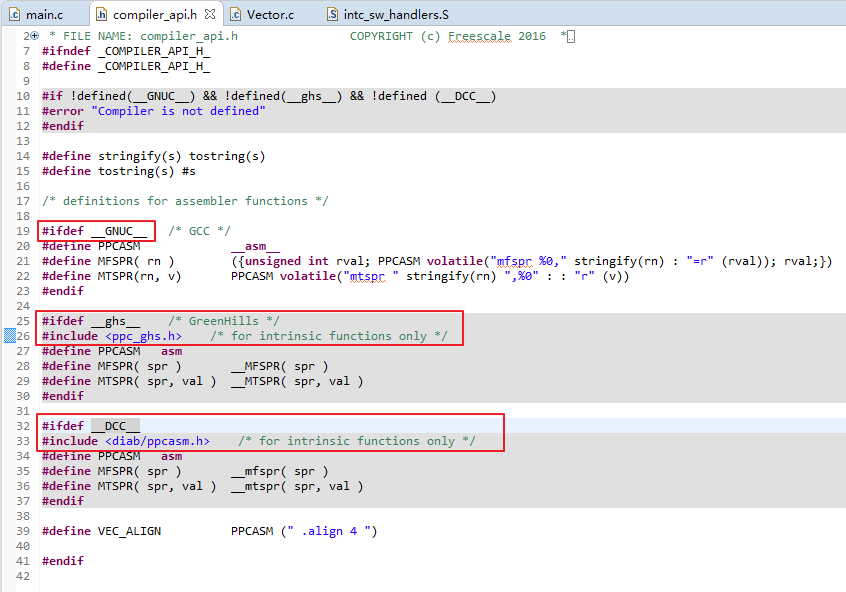Screen dimensions: 846x592
Task: Click '__mtspr( spr, val )' on line 36
Action: tap(297, 486)
